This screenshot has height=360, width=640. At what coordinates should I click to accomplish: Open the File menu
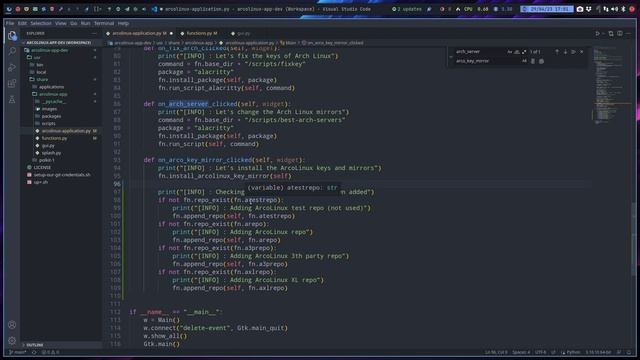[10, 23]
